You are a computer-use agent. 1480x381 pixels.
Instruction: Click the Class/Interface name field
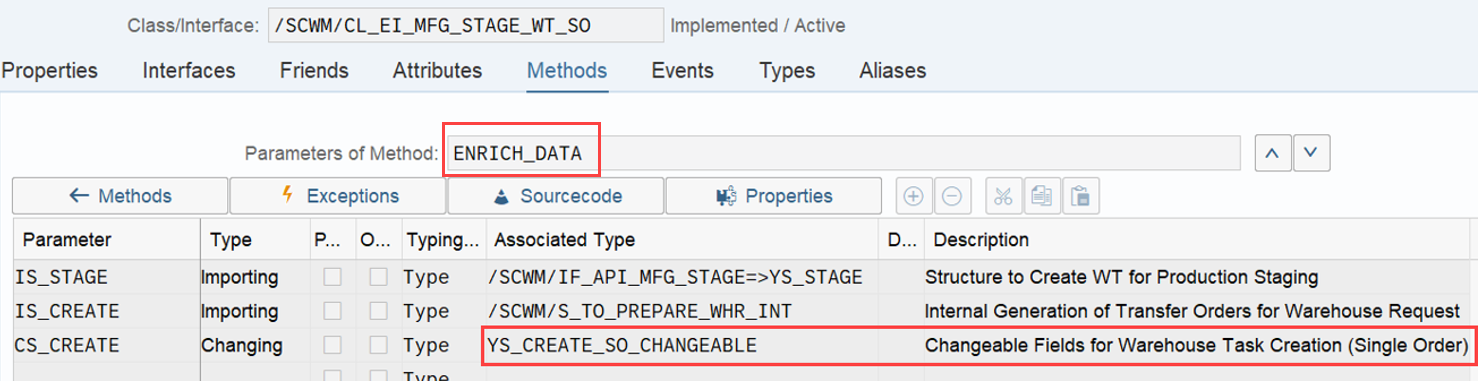(466, 25)
